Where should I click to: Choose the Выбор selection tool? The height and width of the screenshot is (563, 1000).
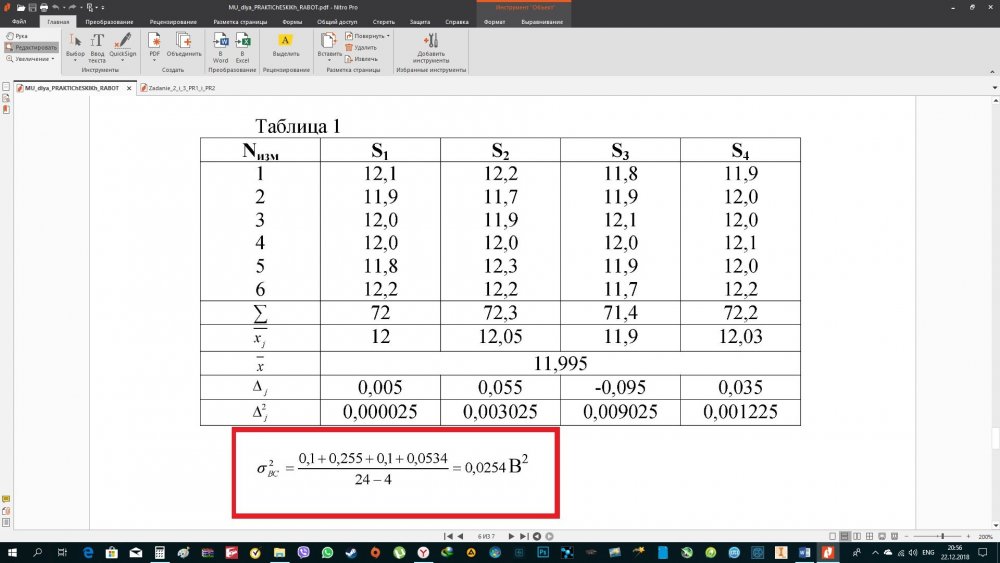pyautogui.click(x=75, y=47)
